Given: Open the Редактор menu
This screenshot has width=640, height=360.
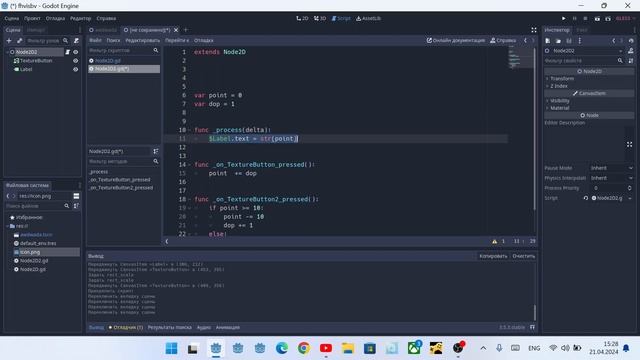Looking at the screenshot, I should tap(80, 18).
